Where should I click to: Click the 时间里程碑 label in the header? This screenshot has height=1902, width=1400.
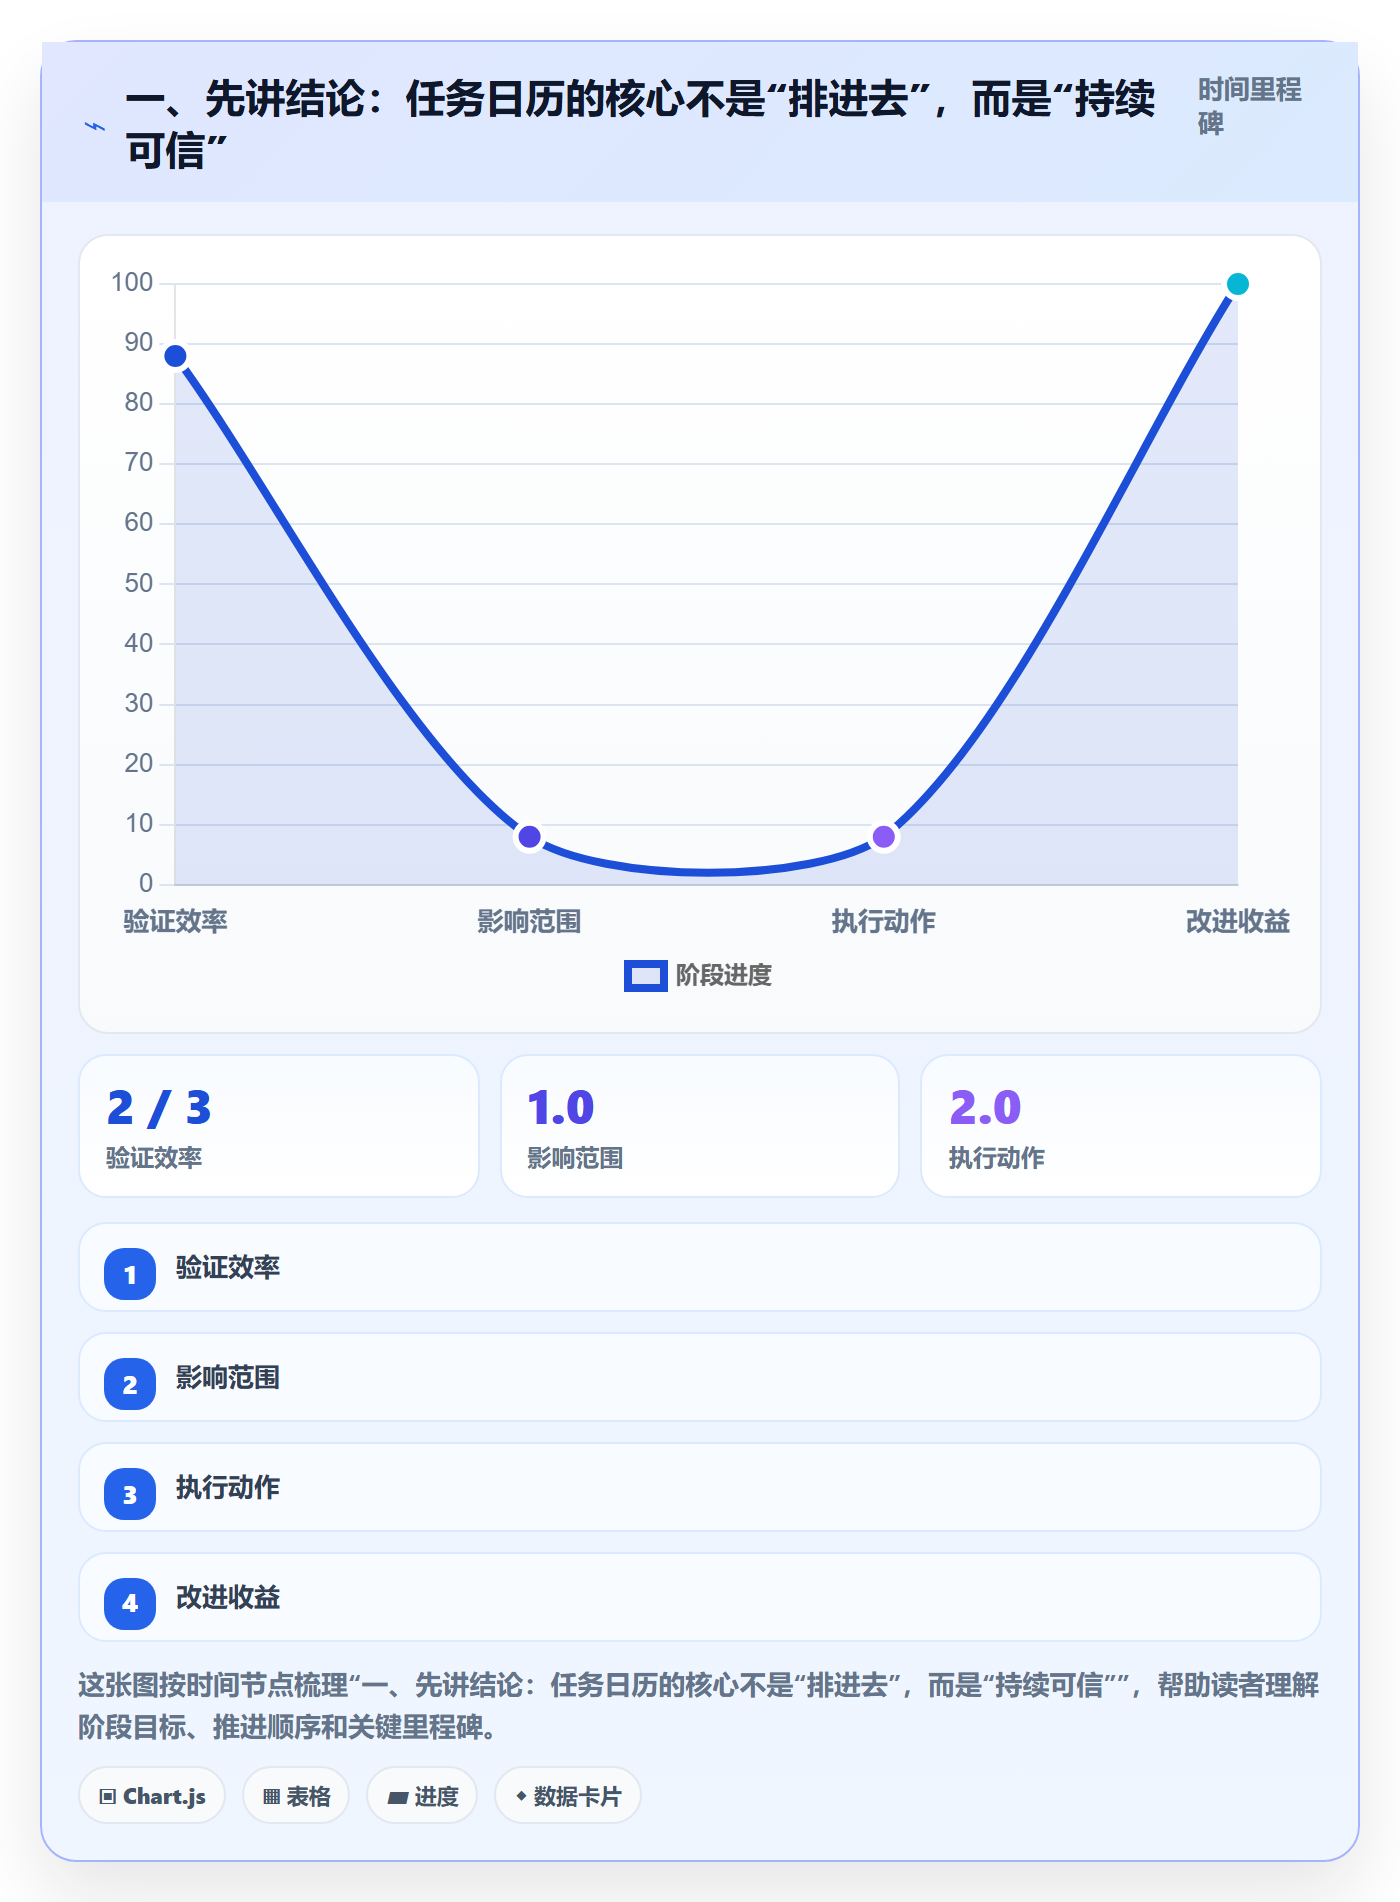pyautogui.click(x=1250, y=106)
